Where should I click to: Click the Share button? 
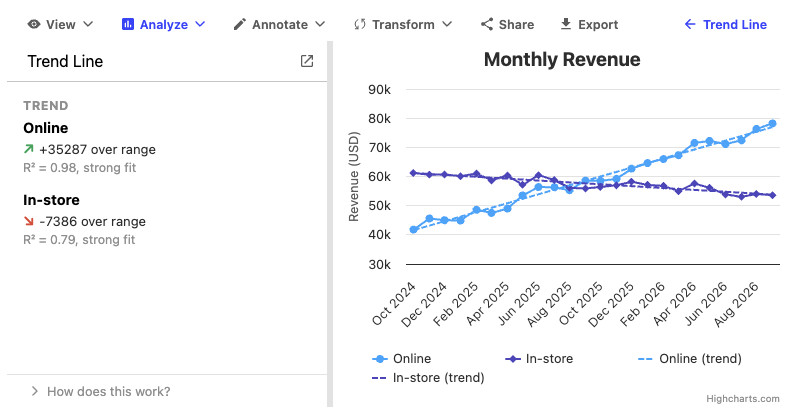507,24
